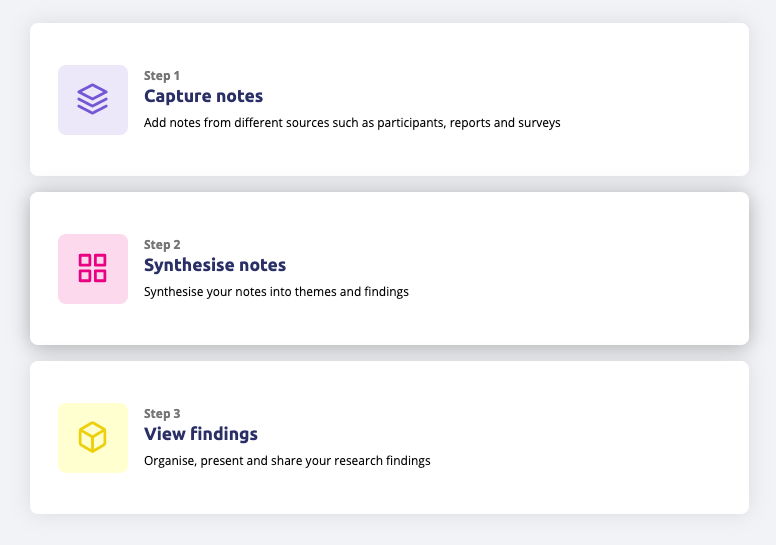Screen dimensions: 776x545
Task: Click the purple stacked layers icon
Action: point(93,99)
